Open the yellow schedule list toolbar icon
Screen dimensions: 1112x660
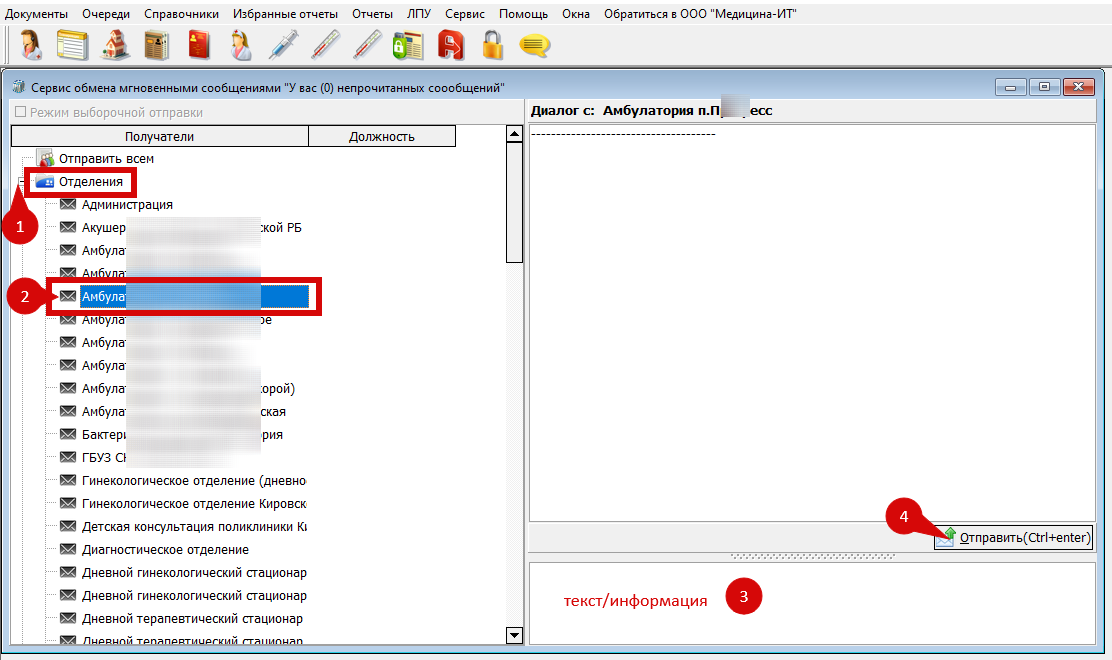pyautogui.click(x=72, y=45)
